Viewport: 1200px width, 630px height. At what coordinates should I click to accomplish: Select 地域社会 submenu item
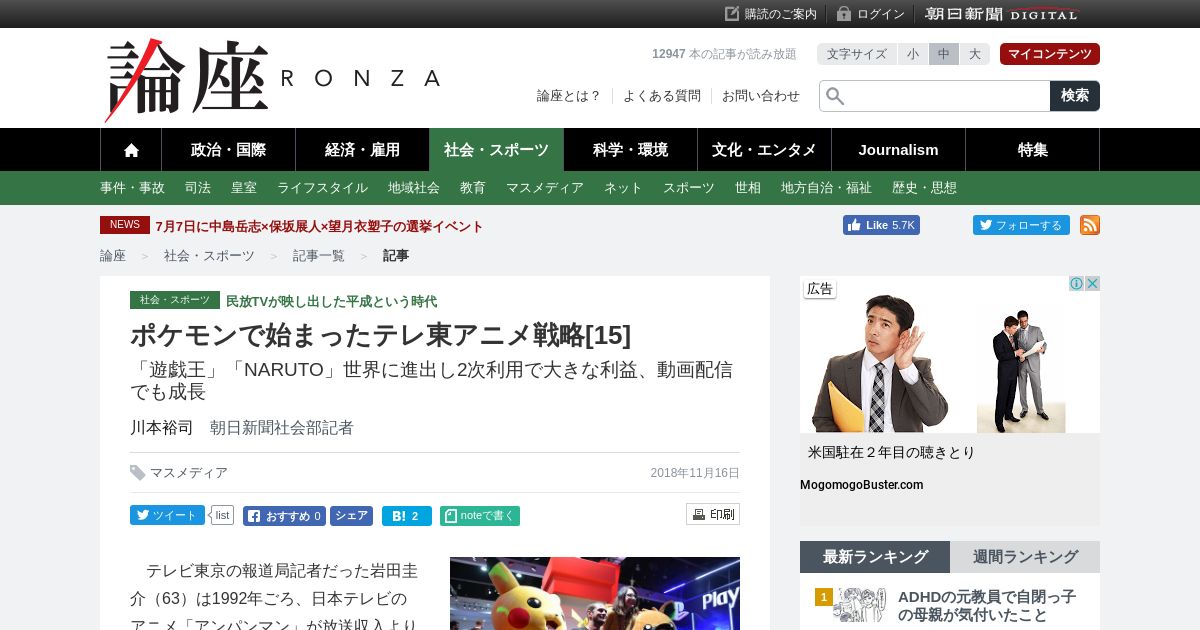pos(414,188)
